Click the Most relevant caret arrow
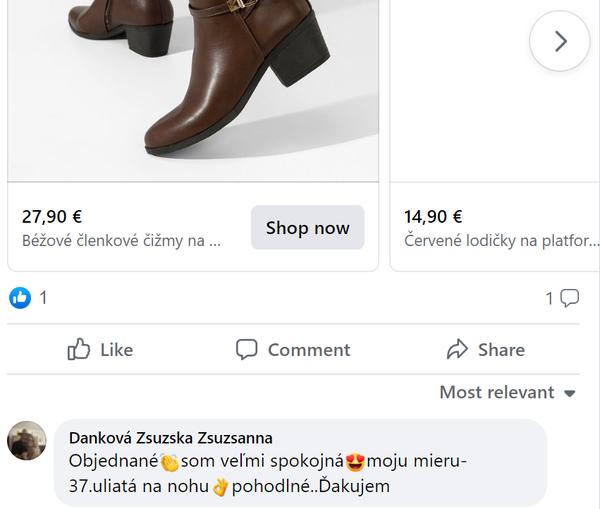This screenshot has width=600, height=509. click(x=570, y=393)
